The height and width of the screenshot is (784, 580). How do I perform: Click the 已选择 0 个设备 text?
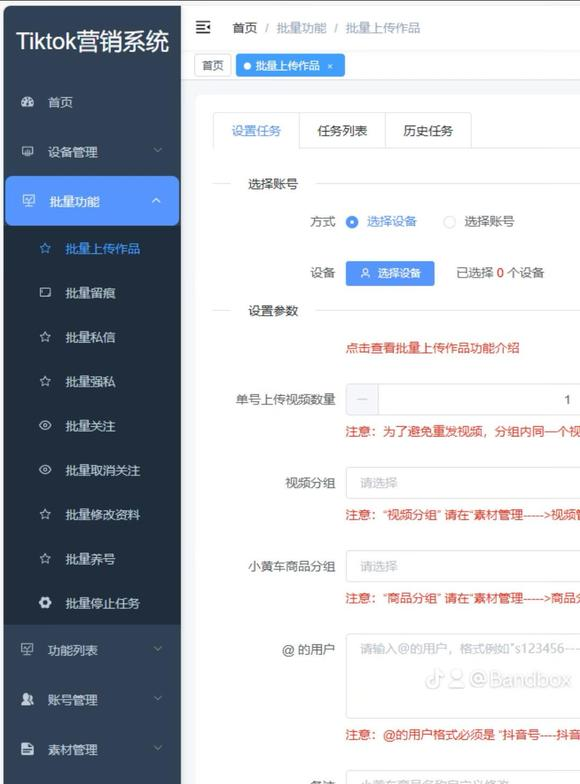500,273
